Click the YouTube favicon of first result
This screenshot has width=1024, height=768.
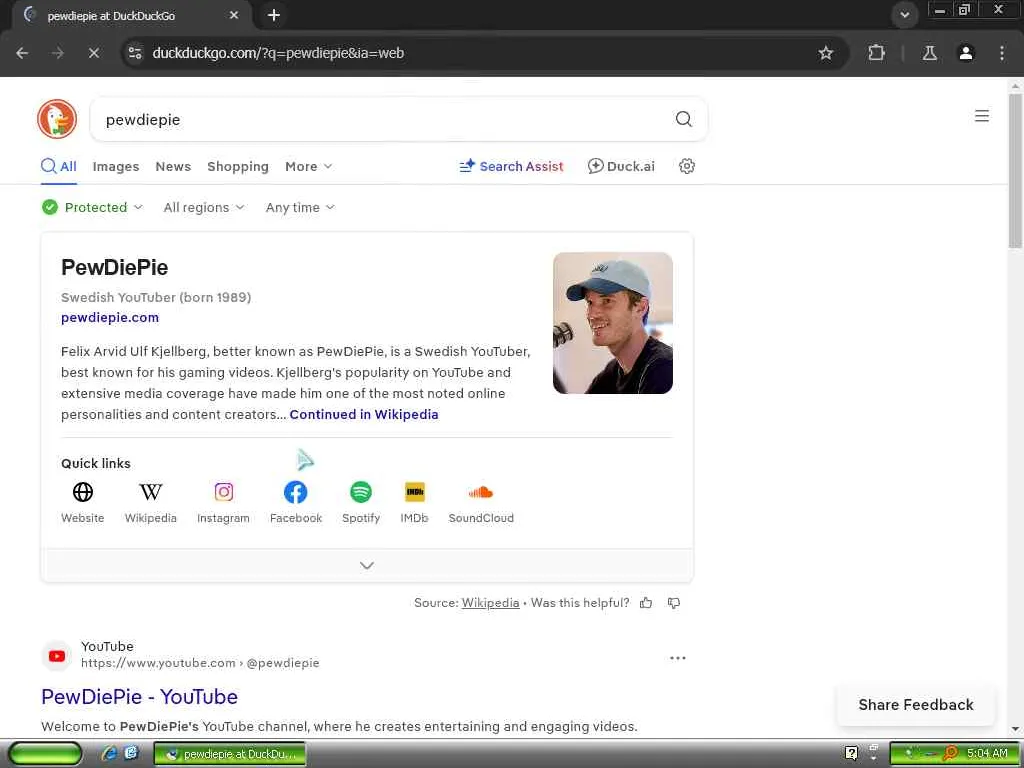57,656
